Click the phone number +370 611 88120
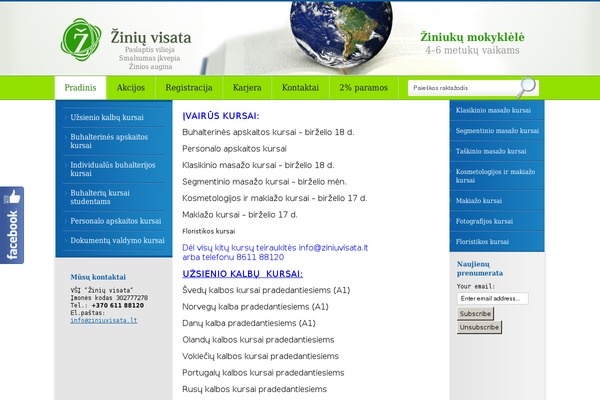Screen dimensions: 600x400 coord(118,305)
